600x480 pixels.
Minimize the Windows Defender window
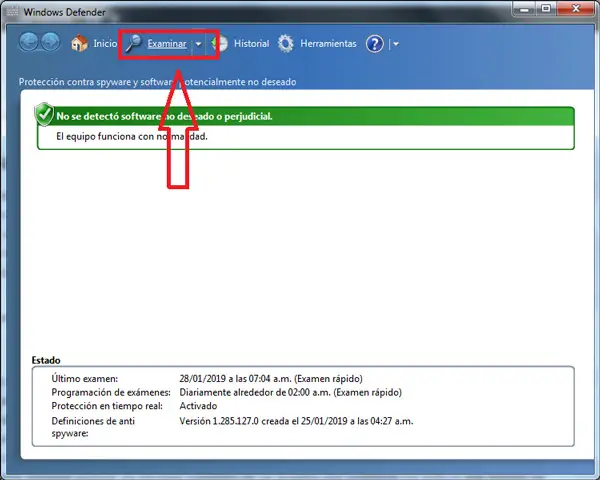coord(524,8)
